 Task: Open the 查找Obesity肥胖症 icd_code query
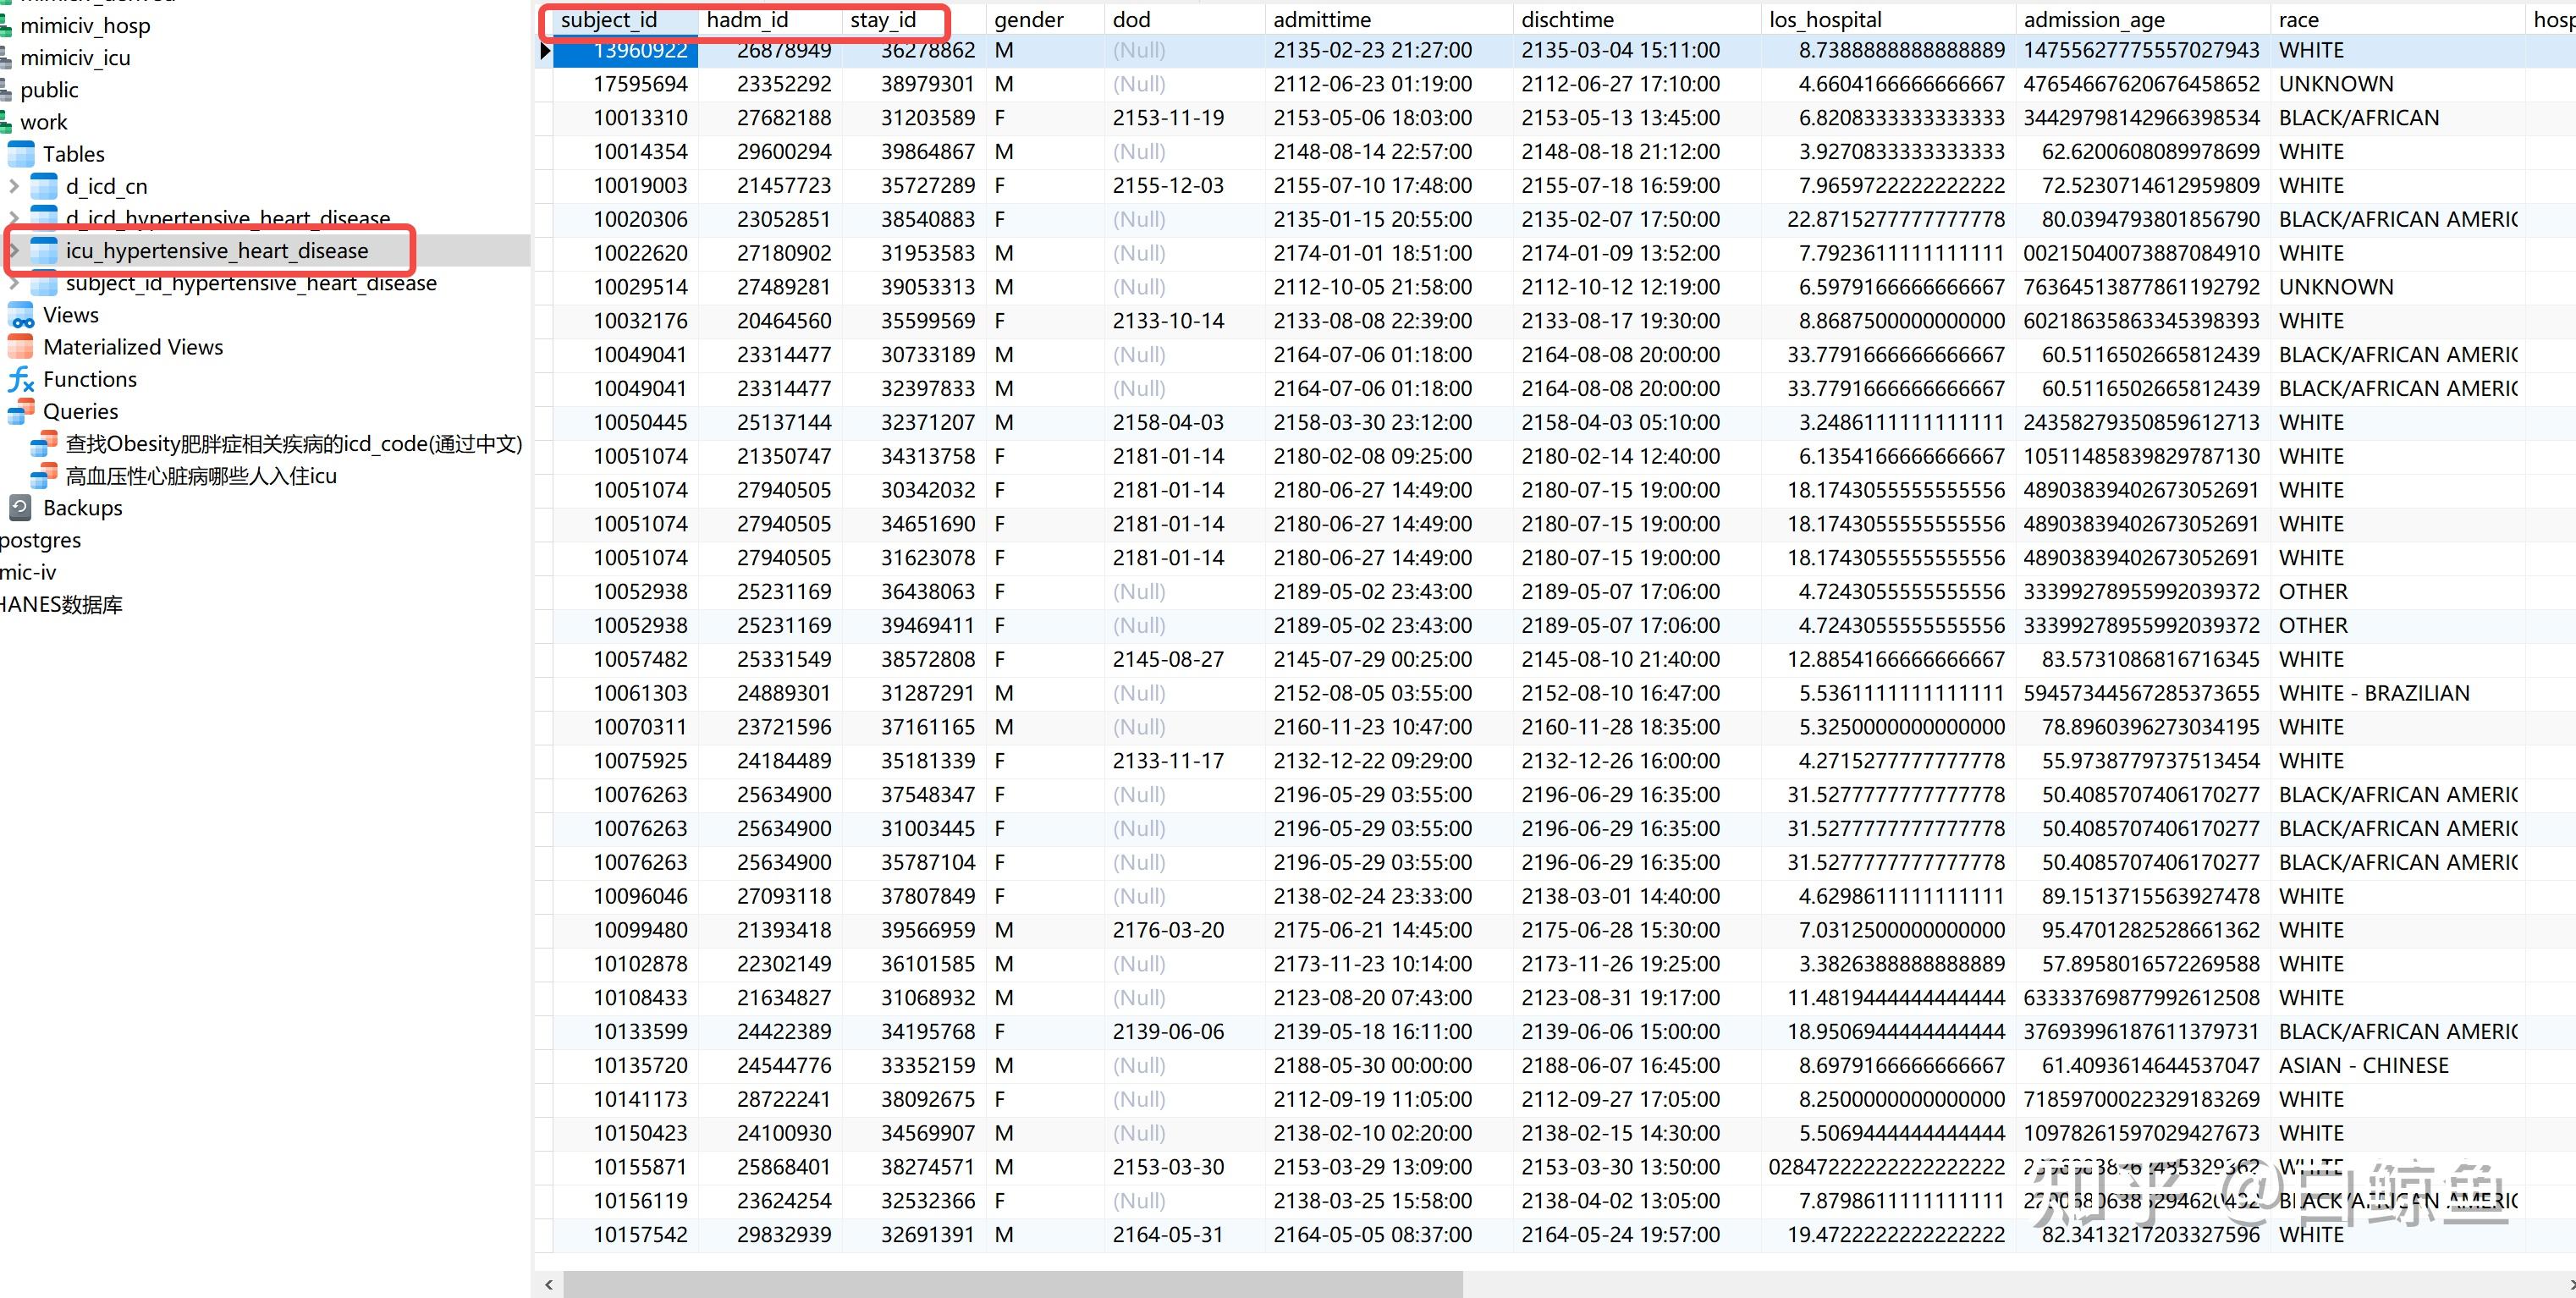tap(293, 444)
